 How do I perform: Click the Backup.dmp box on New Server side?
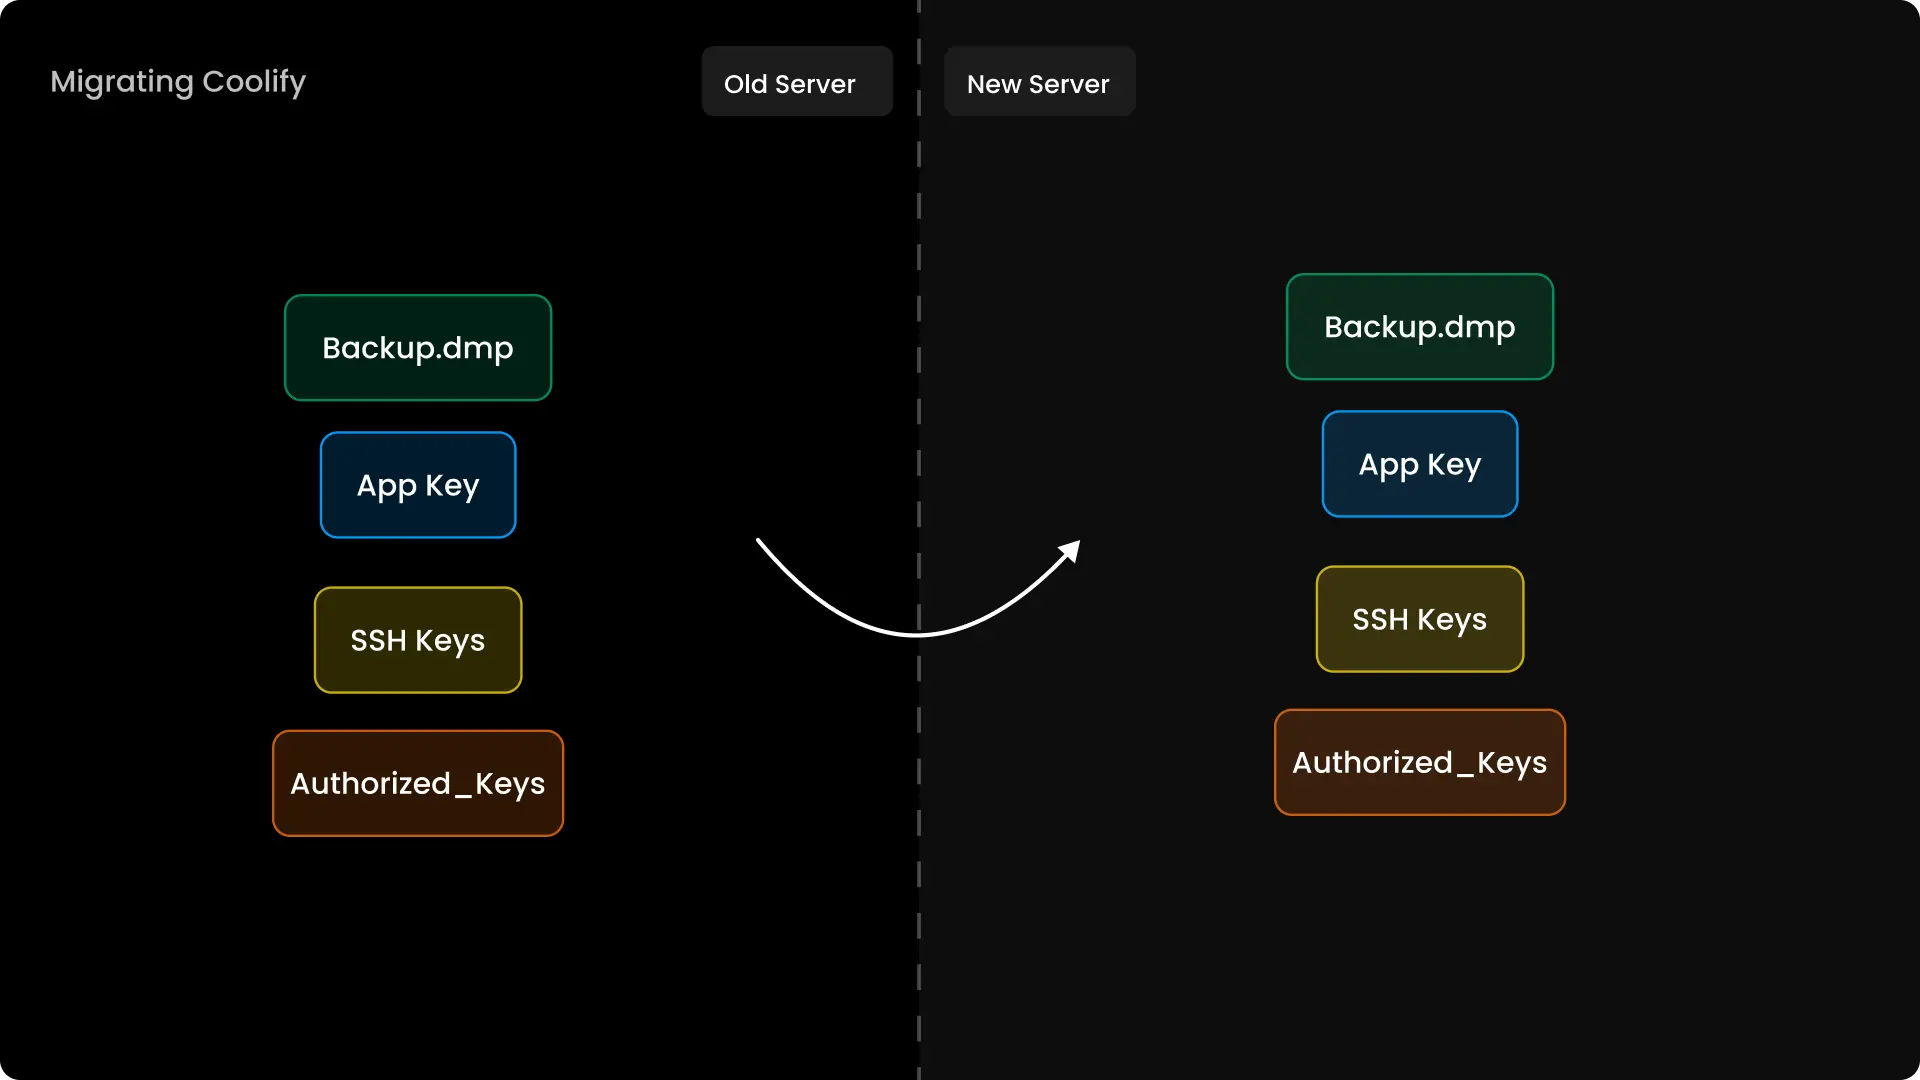tap(1419, 326)
